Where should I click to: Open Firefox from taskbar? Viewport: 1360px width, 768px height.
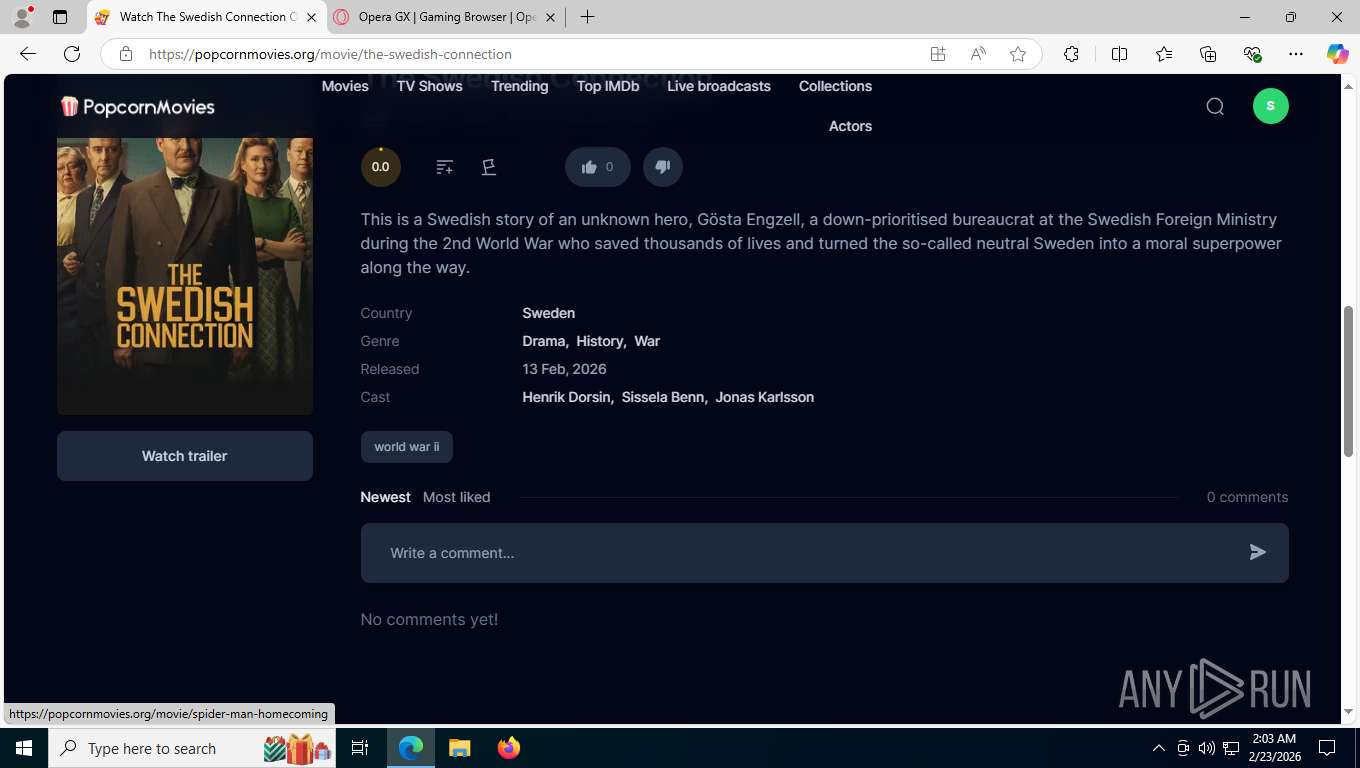click(x=509, y=748)
